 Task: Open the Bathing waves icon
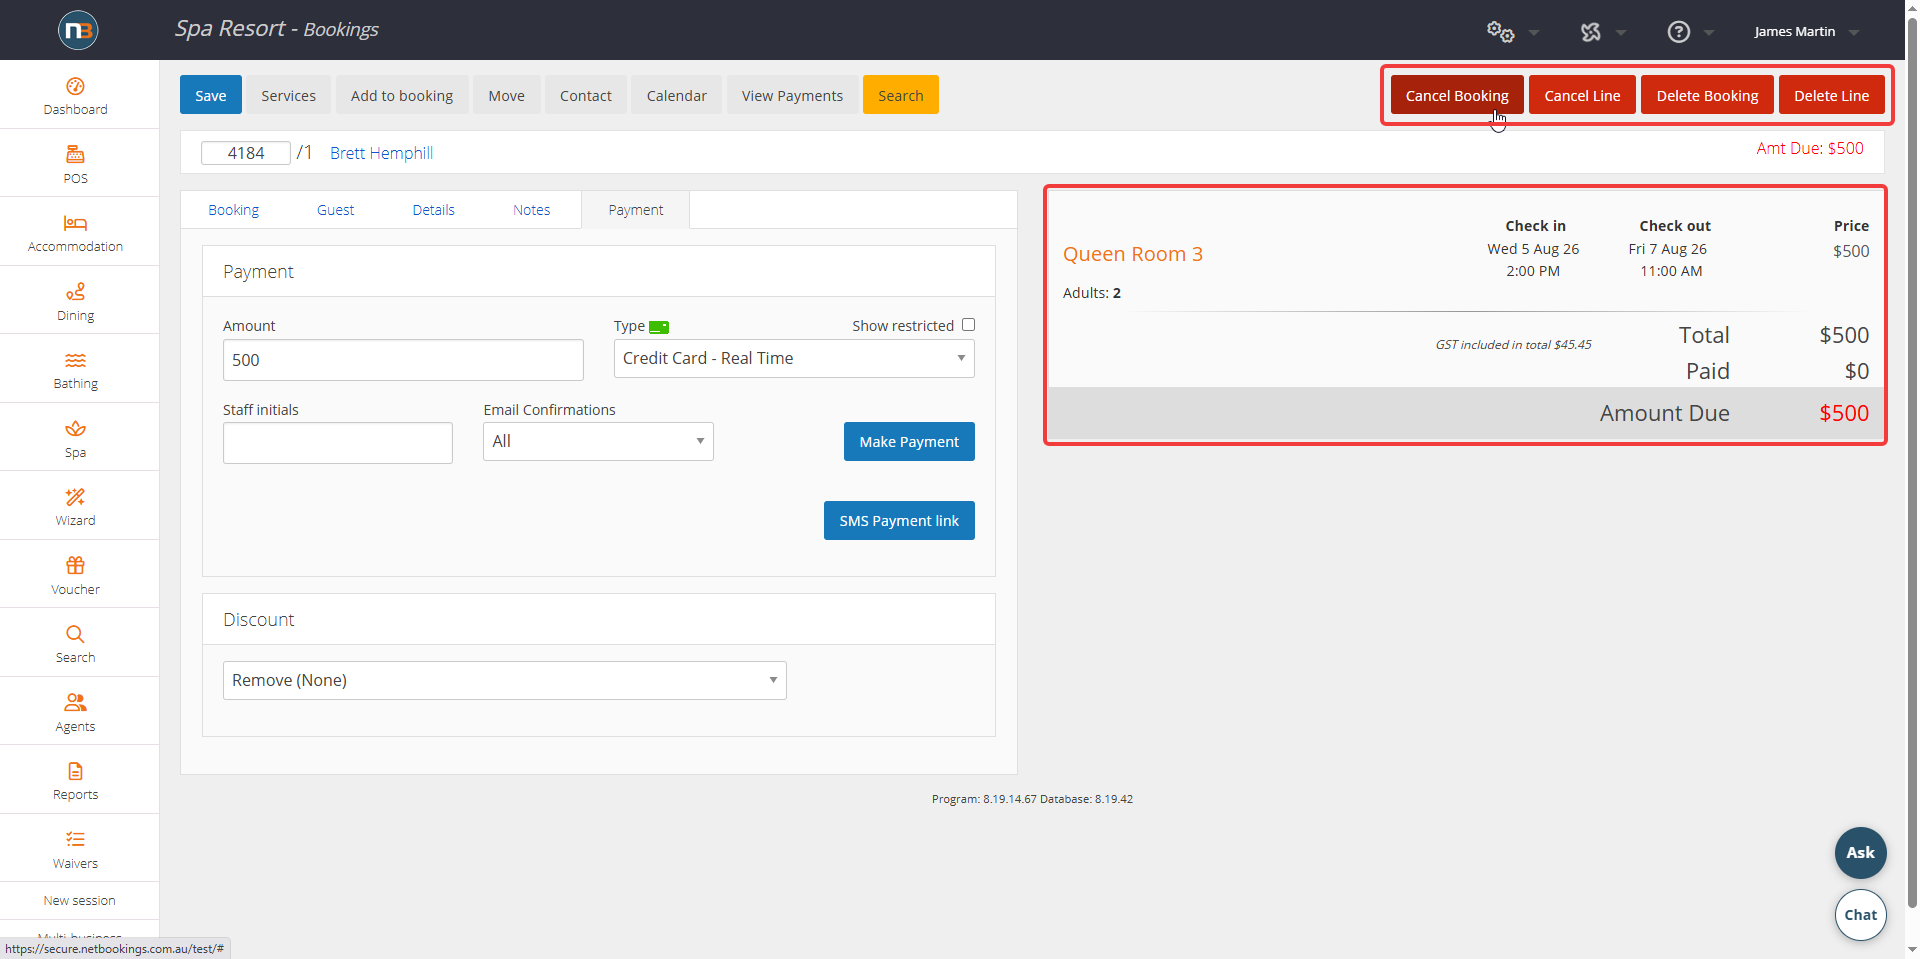[75, 360]
